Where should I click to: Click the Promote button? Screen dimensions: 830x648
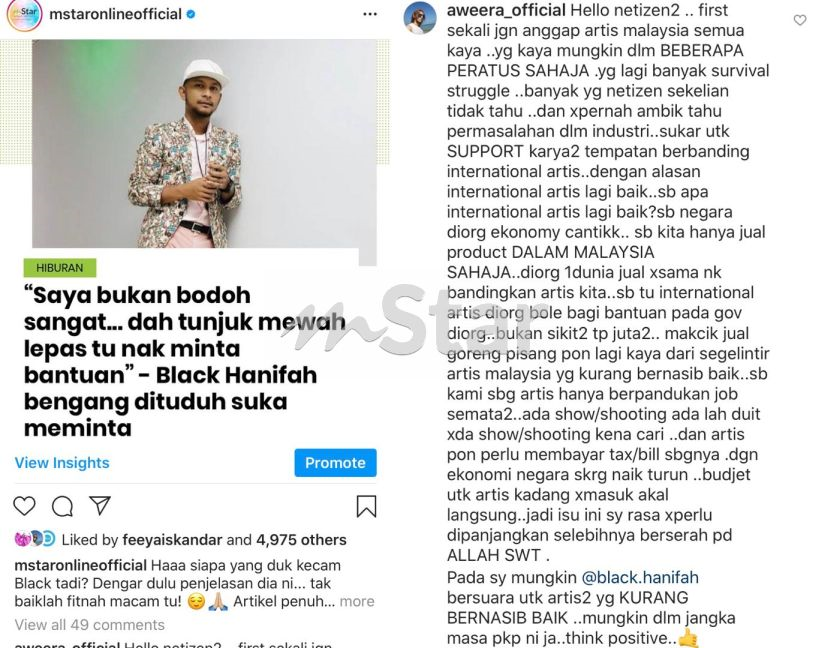pyautogui.click(x=336, y=463)
